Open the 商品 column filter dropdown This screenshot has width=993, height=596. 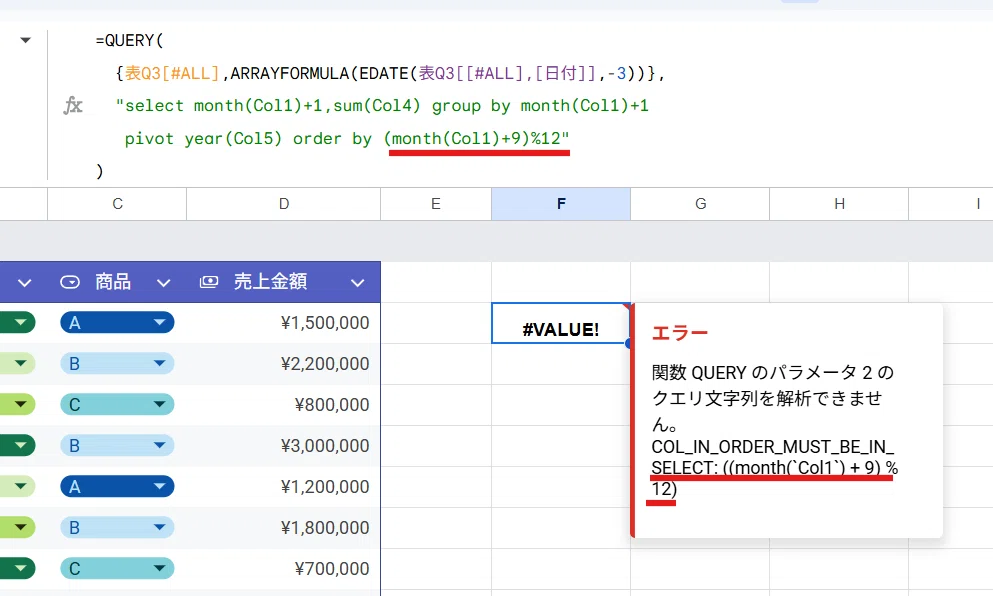(163, 282)
